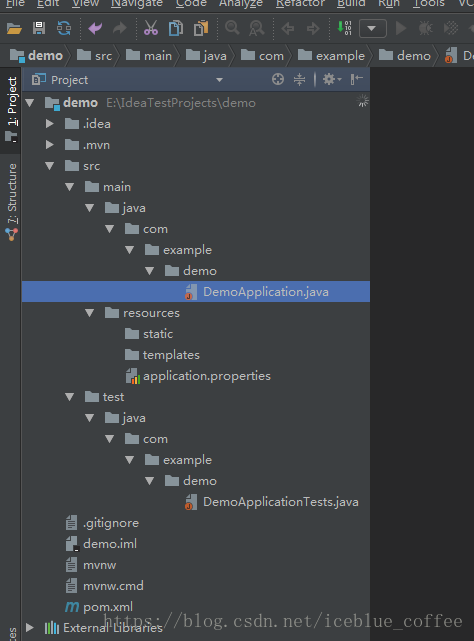This screenshot has width=474, height=641.
Task: Open Project panel settings gear
Action: point(332,79)
